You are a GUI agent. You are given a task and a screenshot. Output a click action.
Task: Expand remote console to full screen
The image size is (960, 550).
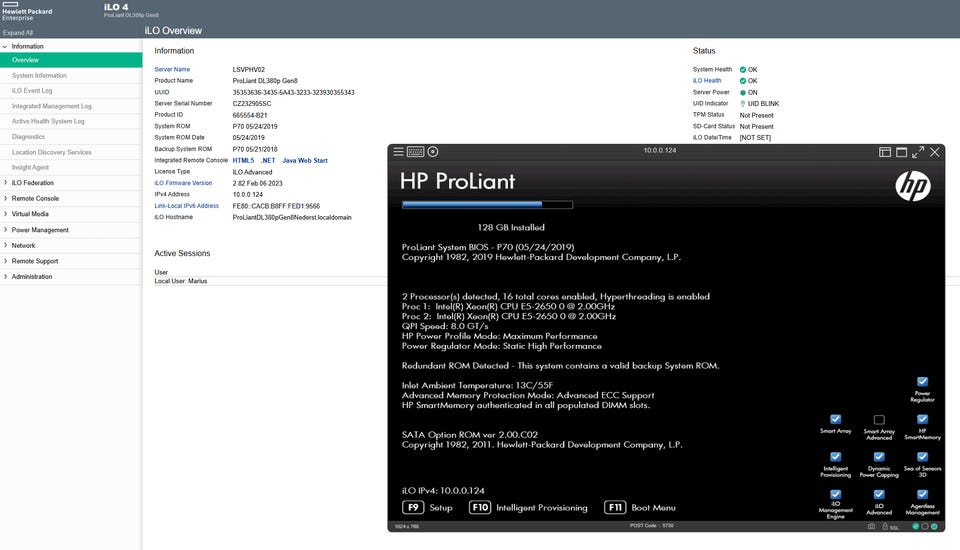point(918,152)
